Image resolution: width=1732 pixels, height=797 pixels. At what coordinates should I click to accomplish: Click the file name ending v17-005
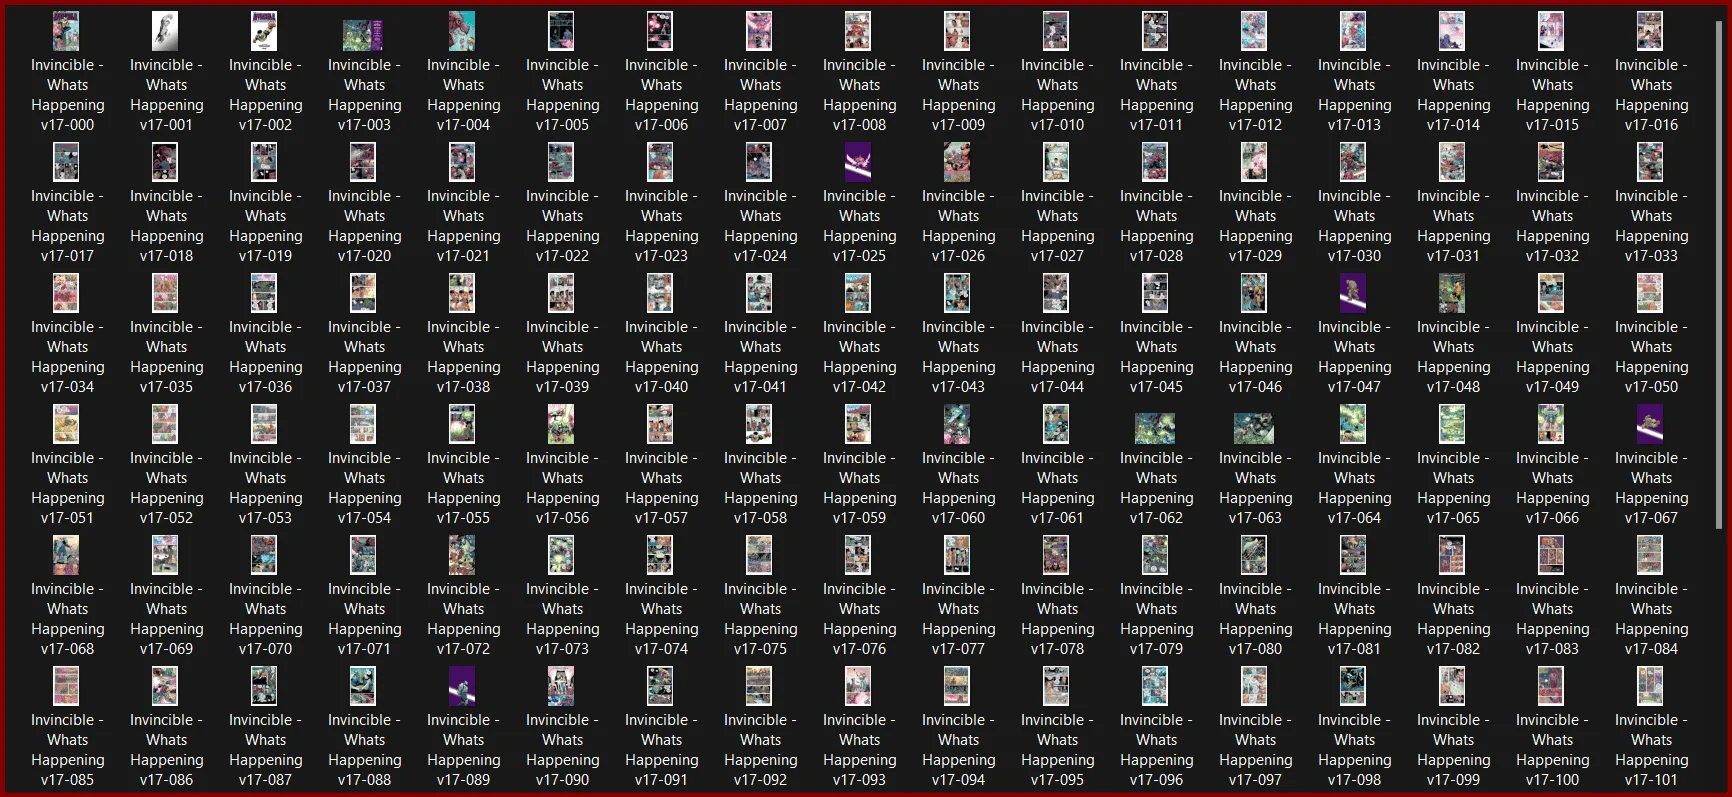(x=563, y=95)
